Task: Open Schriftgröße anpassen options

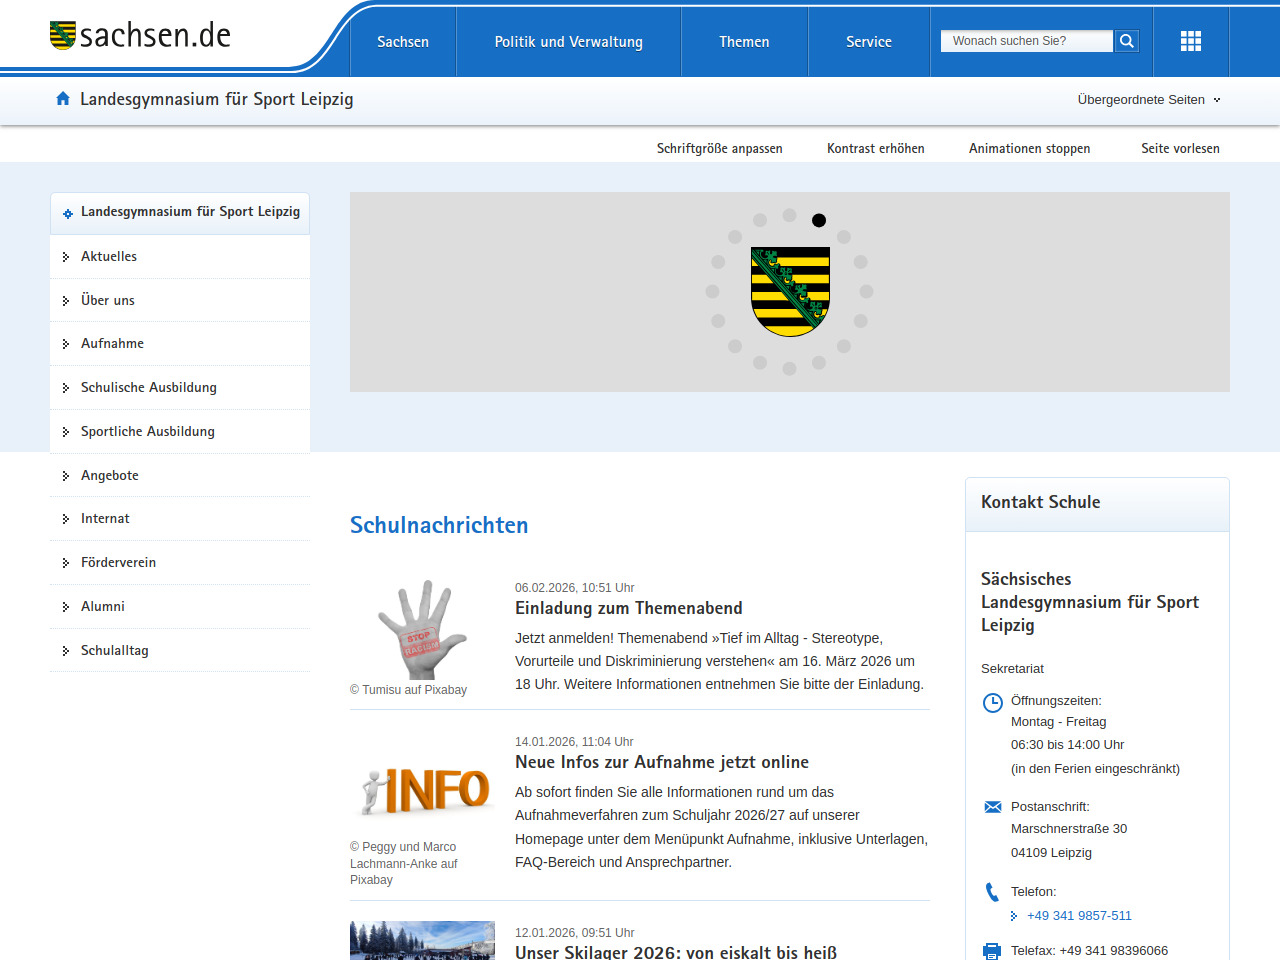Action: click(x=719, y=149)
